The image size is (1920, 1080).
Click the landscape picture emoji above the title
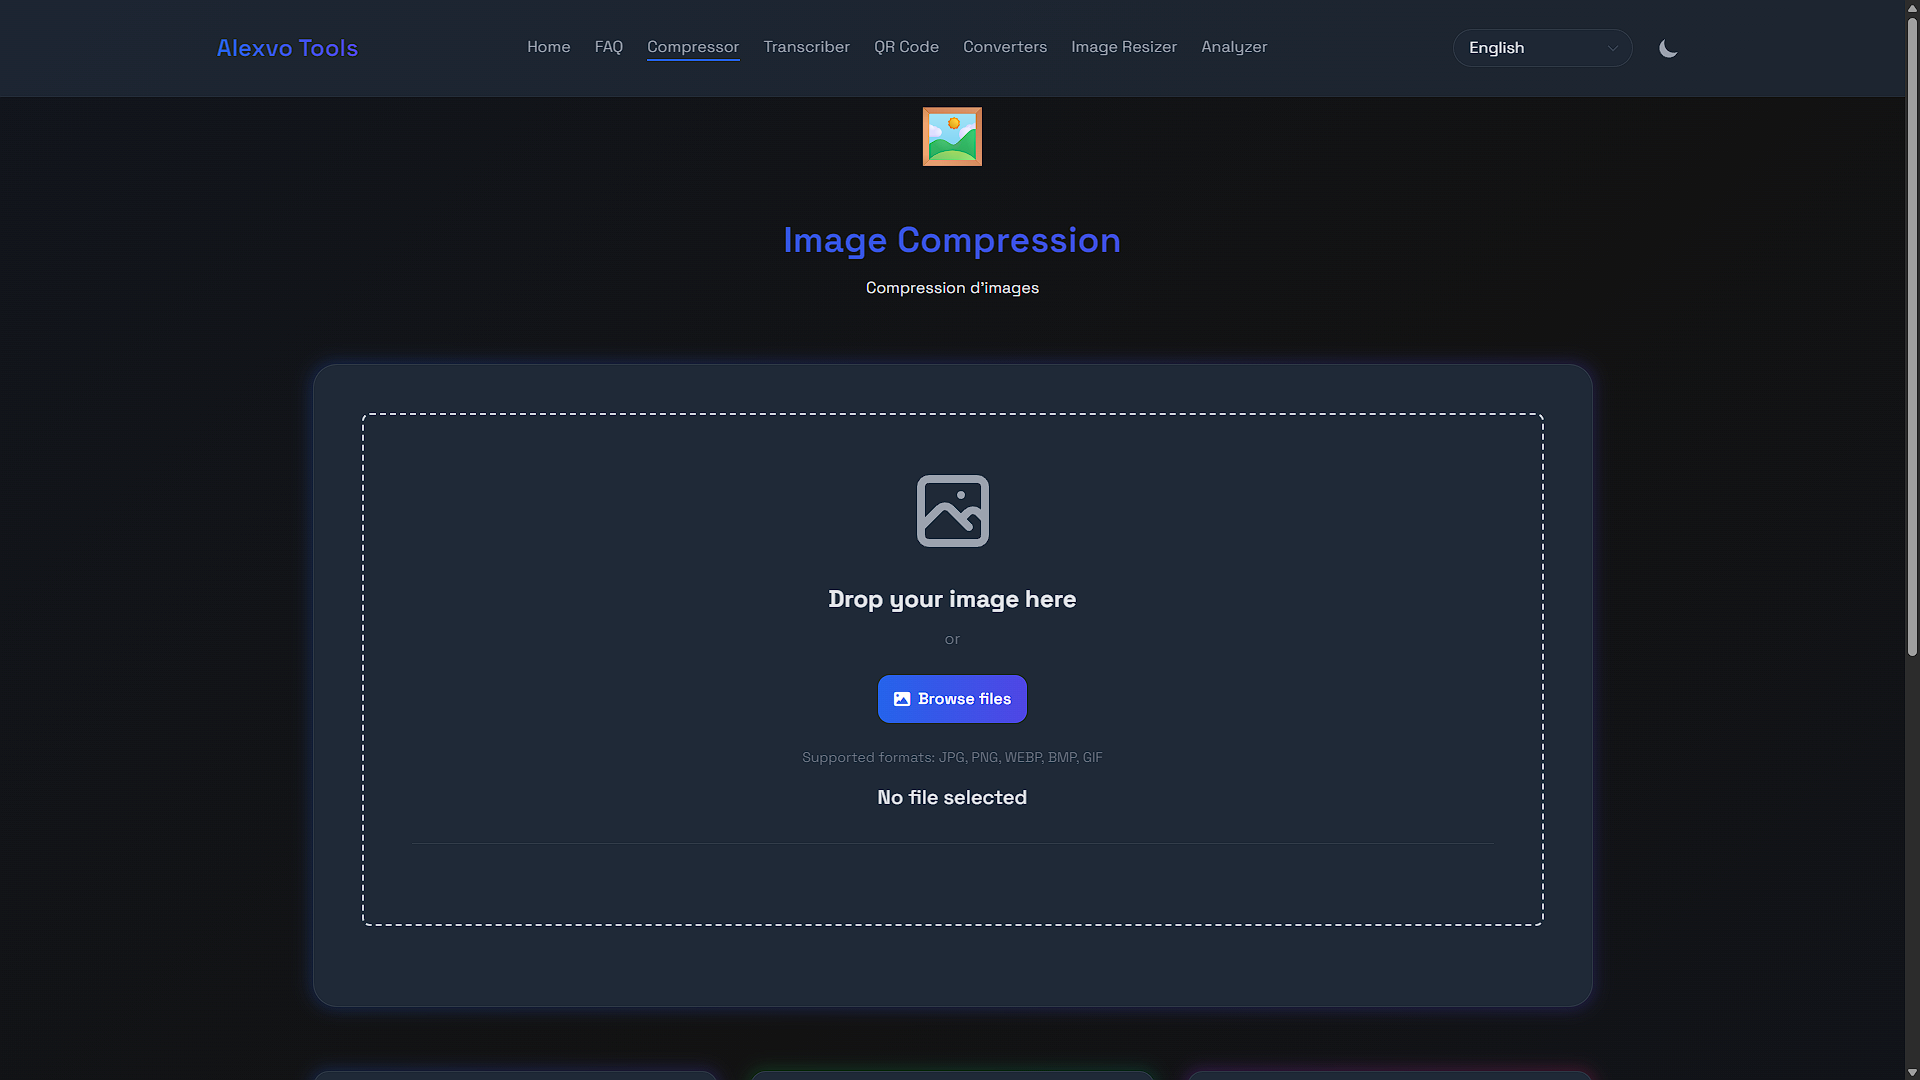[952, 136]
